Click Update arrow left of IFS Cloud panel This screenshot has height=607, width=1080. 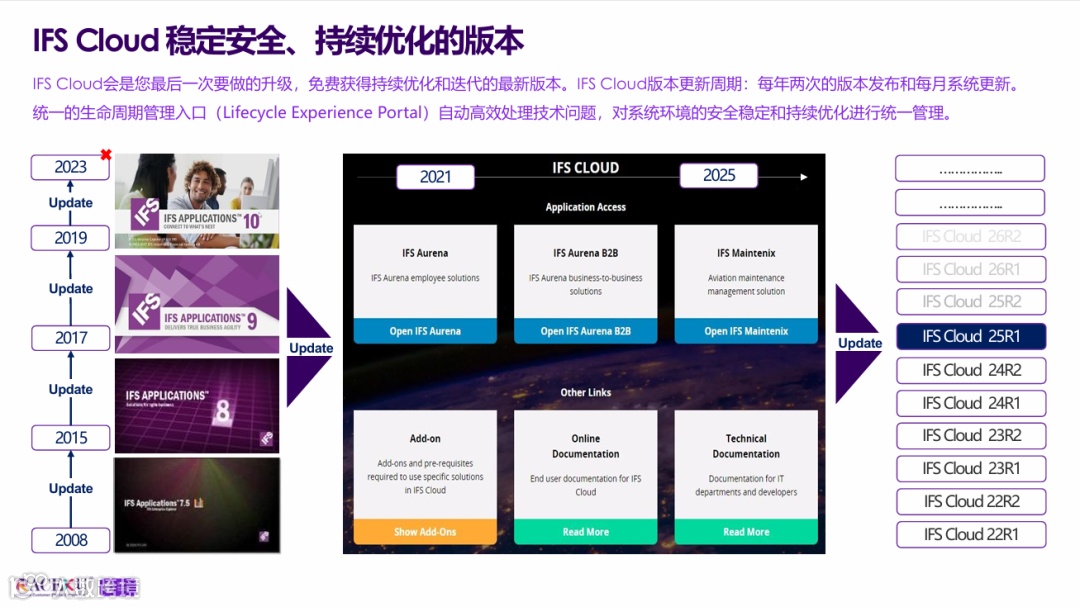(310, 348)
